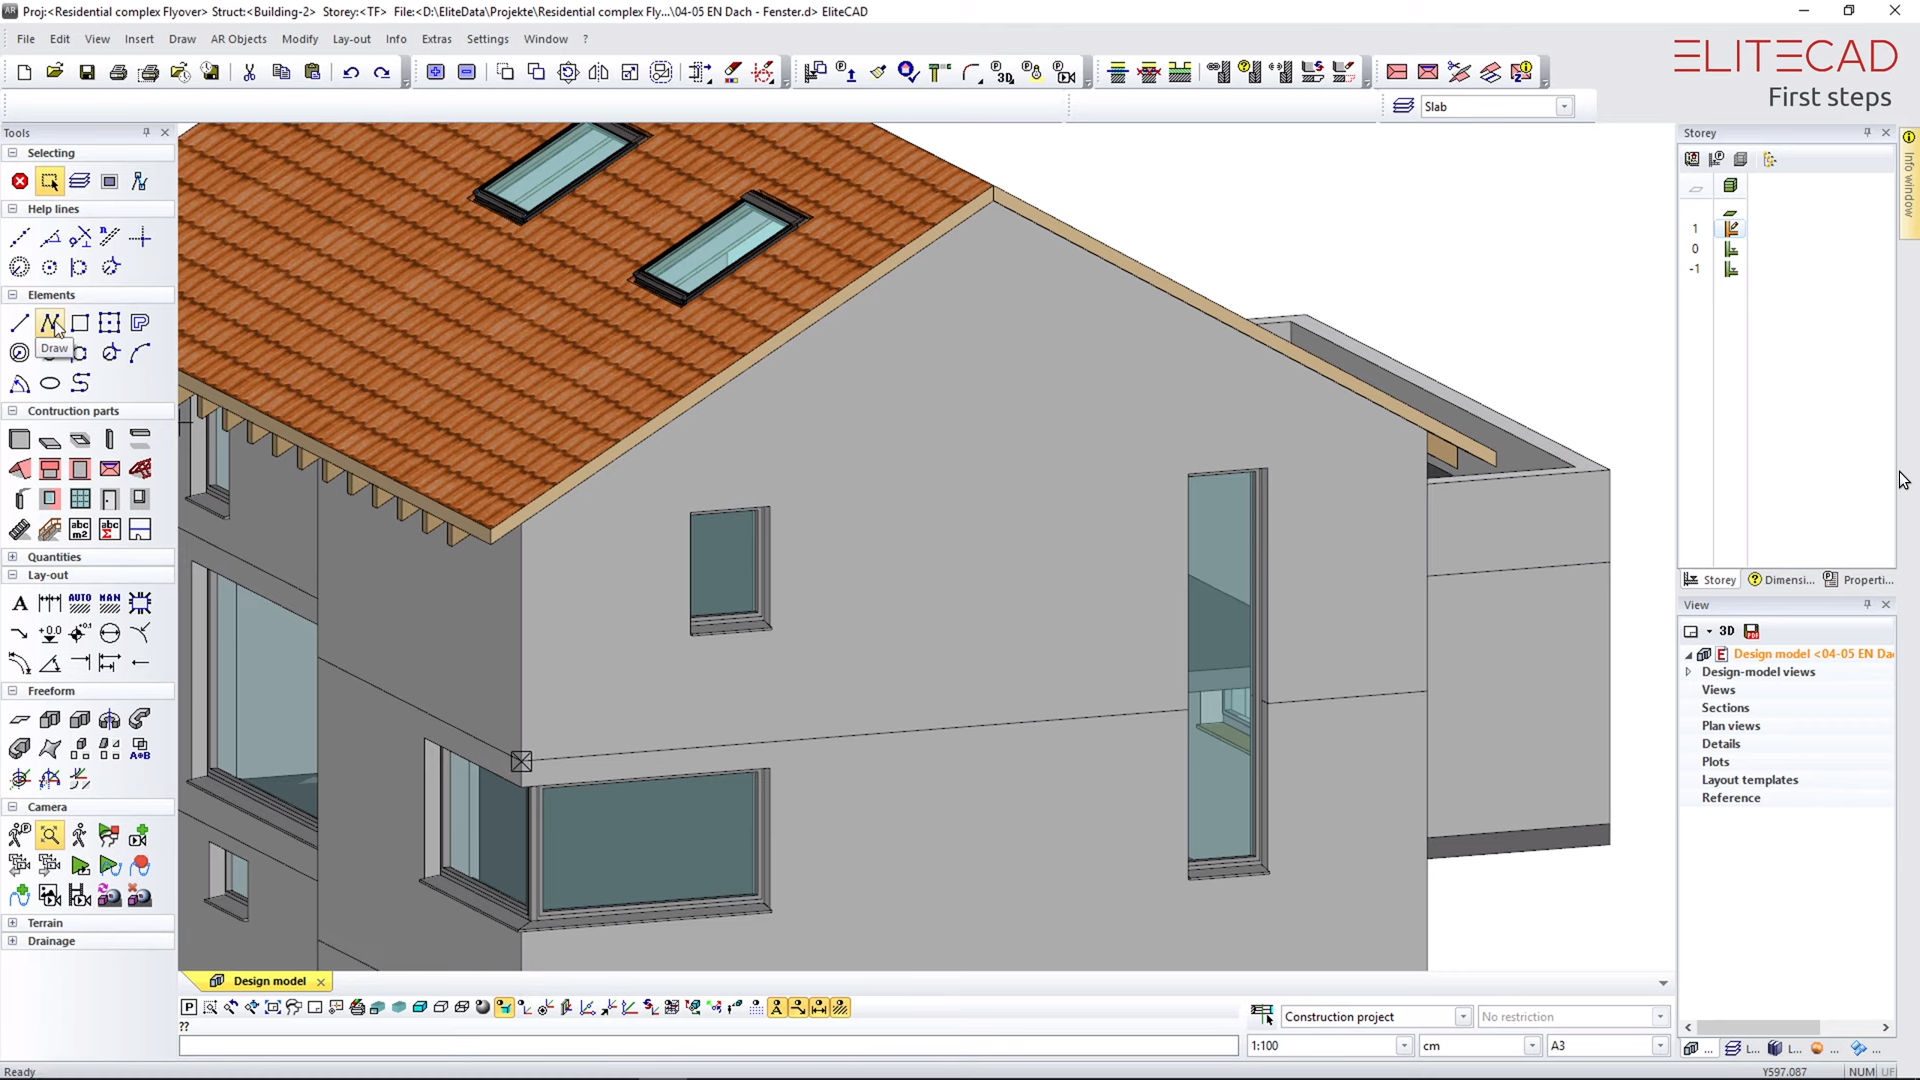Select the polyline Draw tool

pos(49,323)
